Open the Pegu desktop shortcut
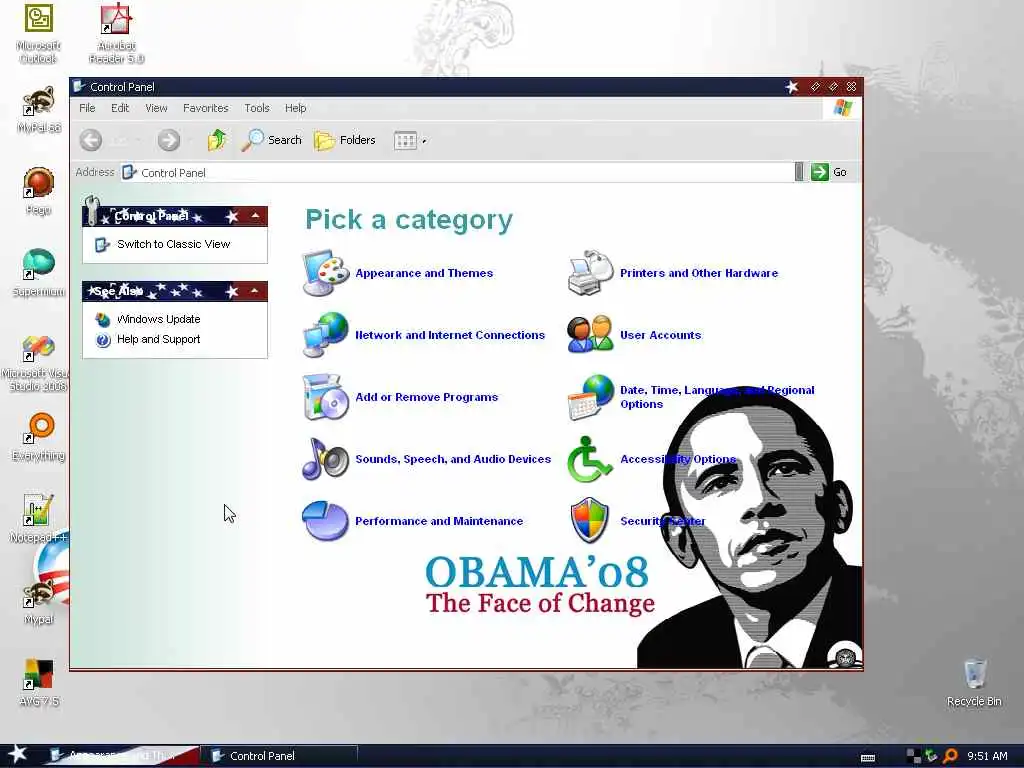Viewport: 1024px width, 768px height. coord(39,191)
